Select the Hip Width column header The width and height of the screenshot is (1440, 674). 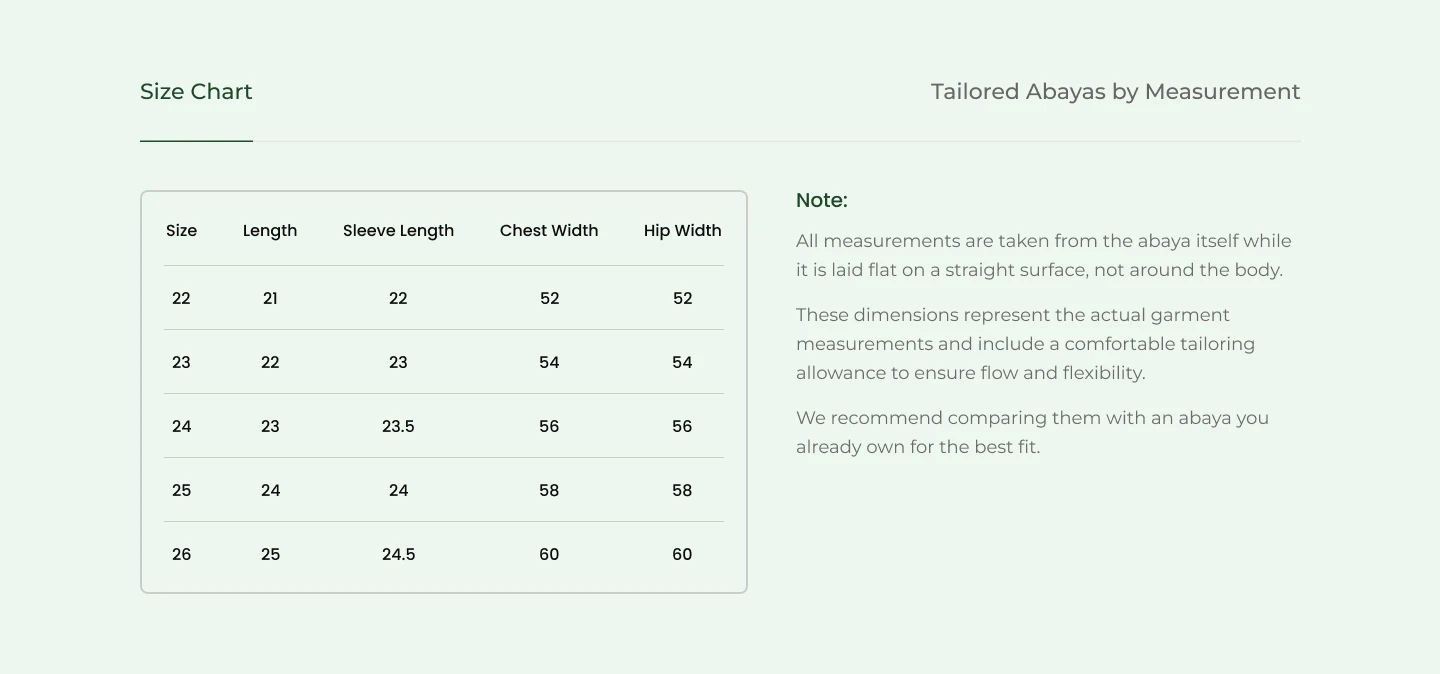(682, 231)
